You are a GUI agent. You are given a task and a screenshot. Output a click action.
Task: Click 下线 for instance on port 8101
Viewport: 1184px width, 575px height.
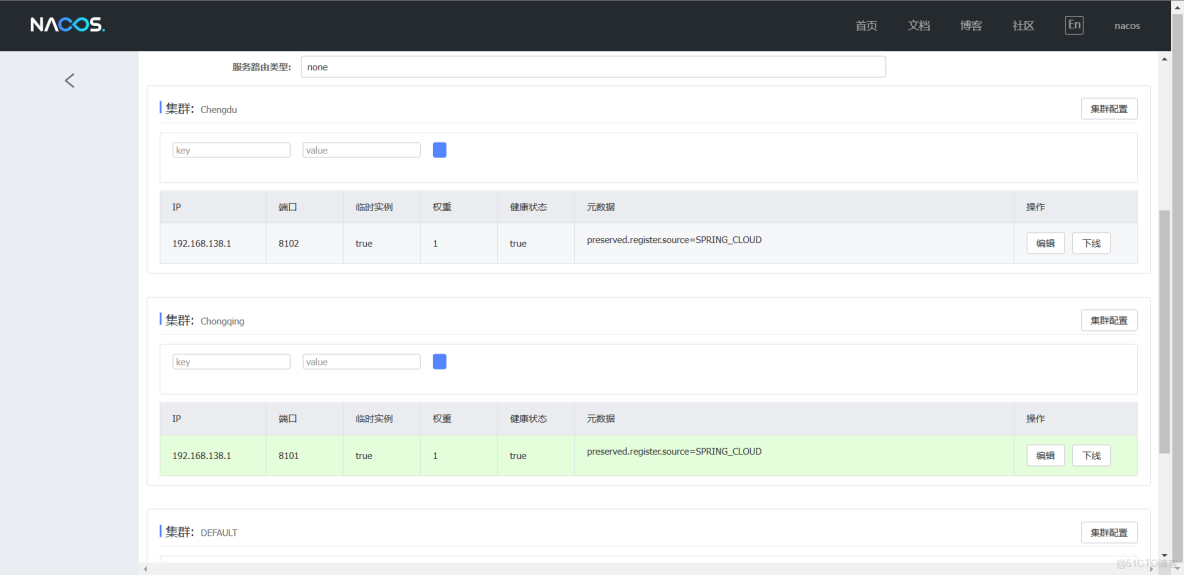[1092, 456]
